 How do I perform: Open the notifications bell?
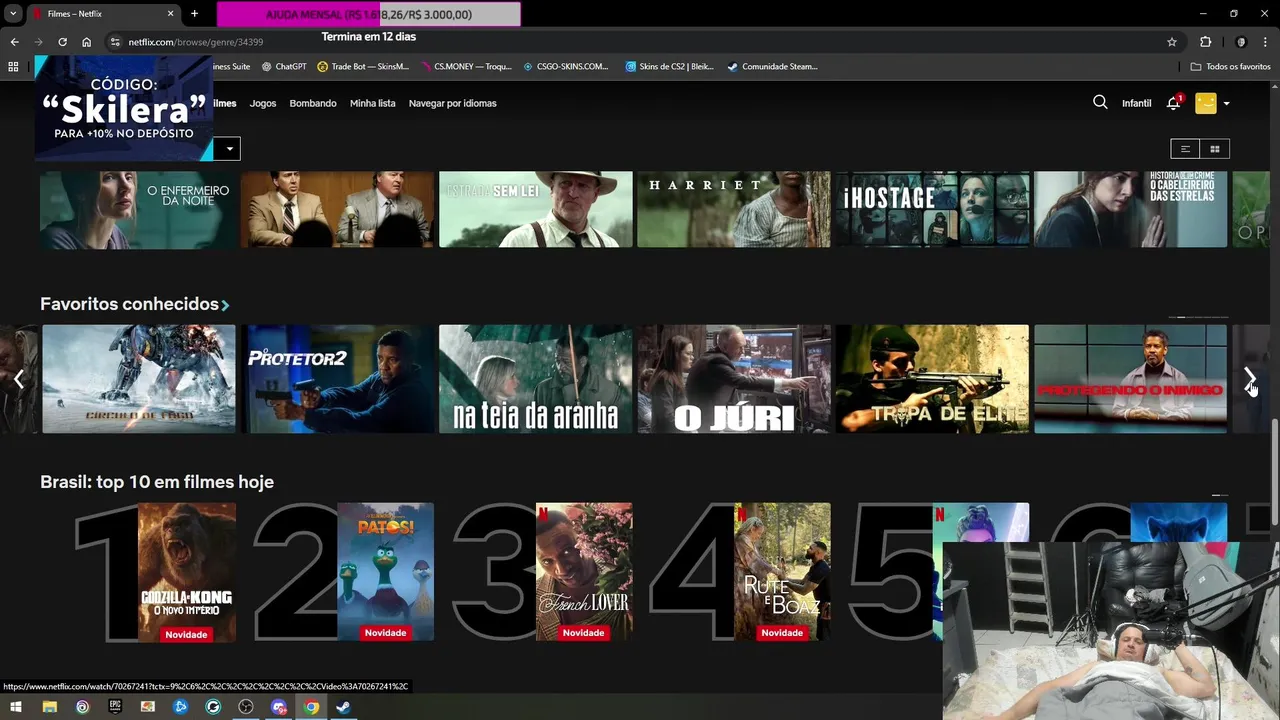click(1174, 103)
